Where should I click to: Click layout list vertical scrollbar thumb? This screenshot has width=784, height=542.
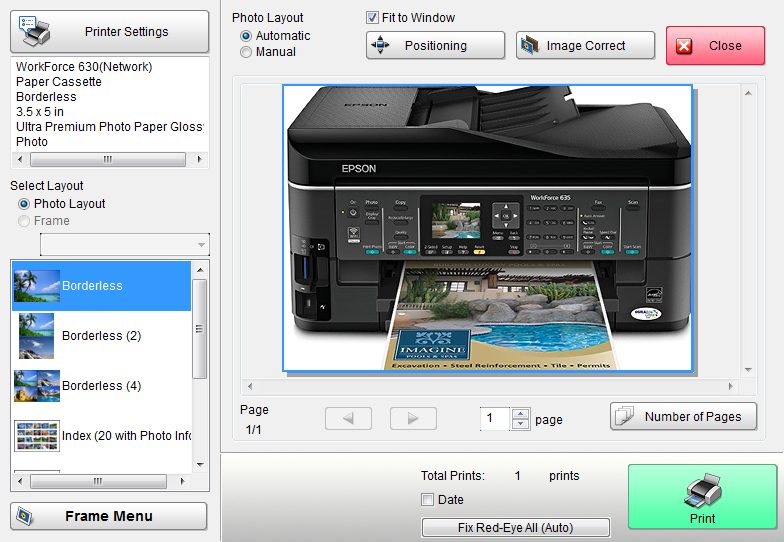[200, 329]
